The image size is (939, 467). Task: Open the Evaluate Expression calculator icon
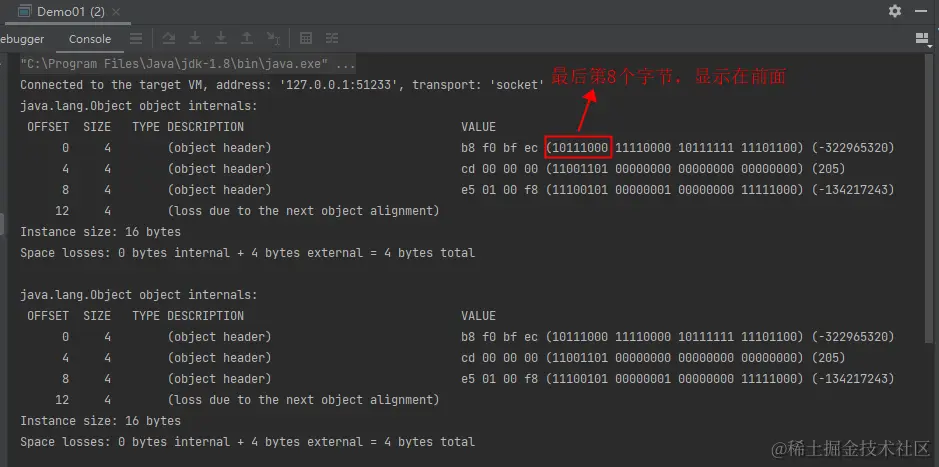[x=305, y=39]
